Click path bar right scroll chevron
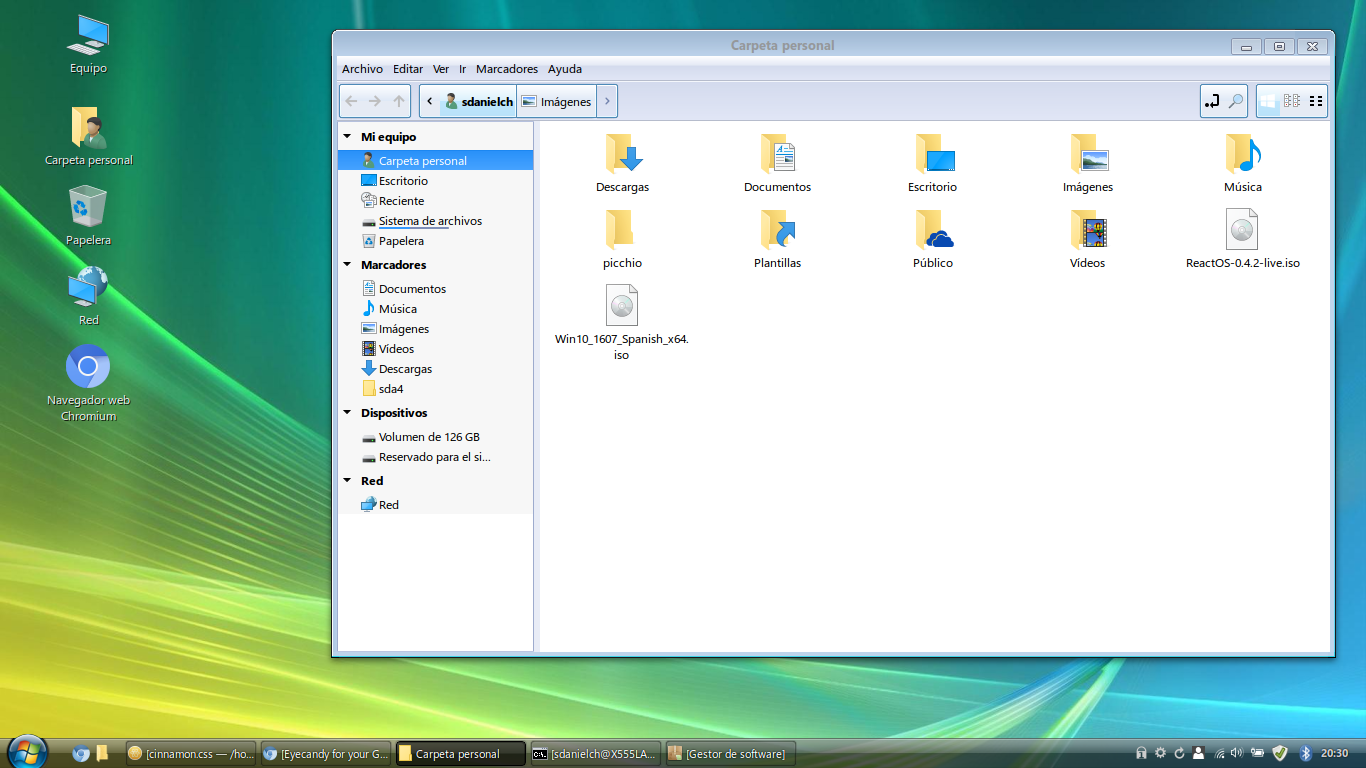 point(608,101)
